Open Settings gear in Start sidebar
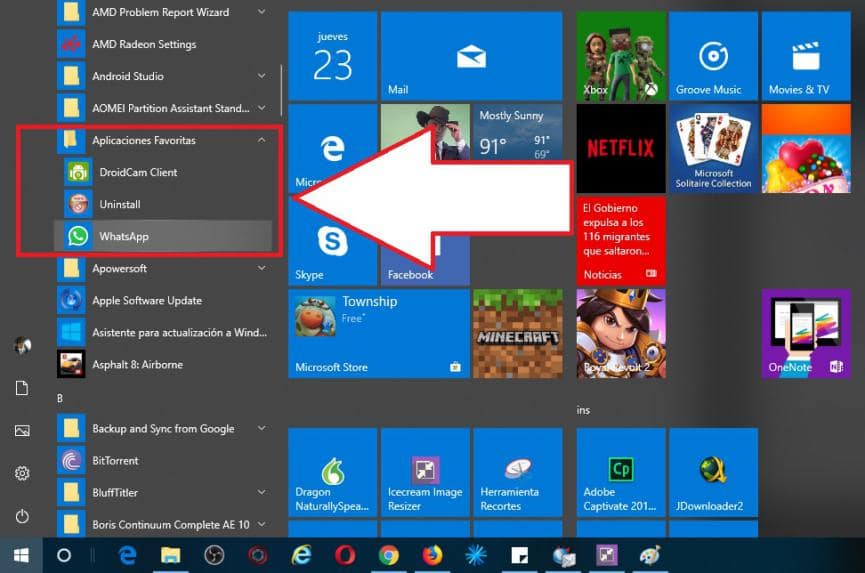 (22, 473)
